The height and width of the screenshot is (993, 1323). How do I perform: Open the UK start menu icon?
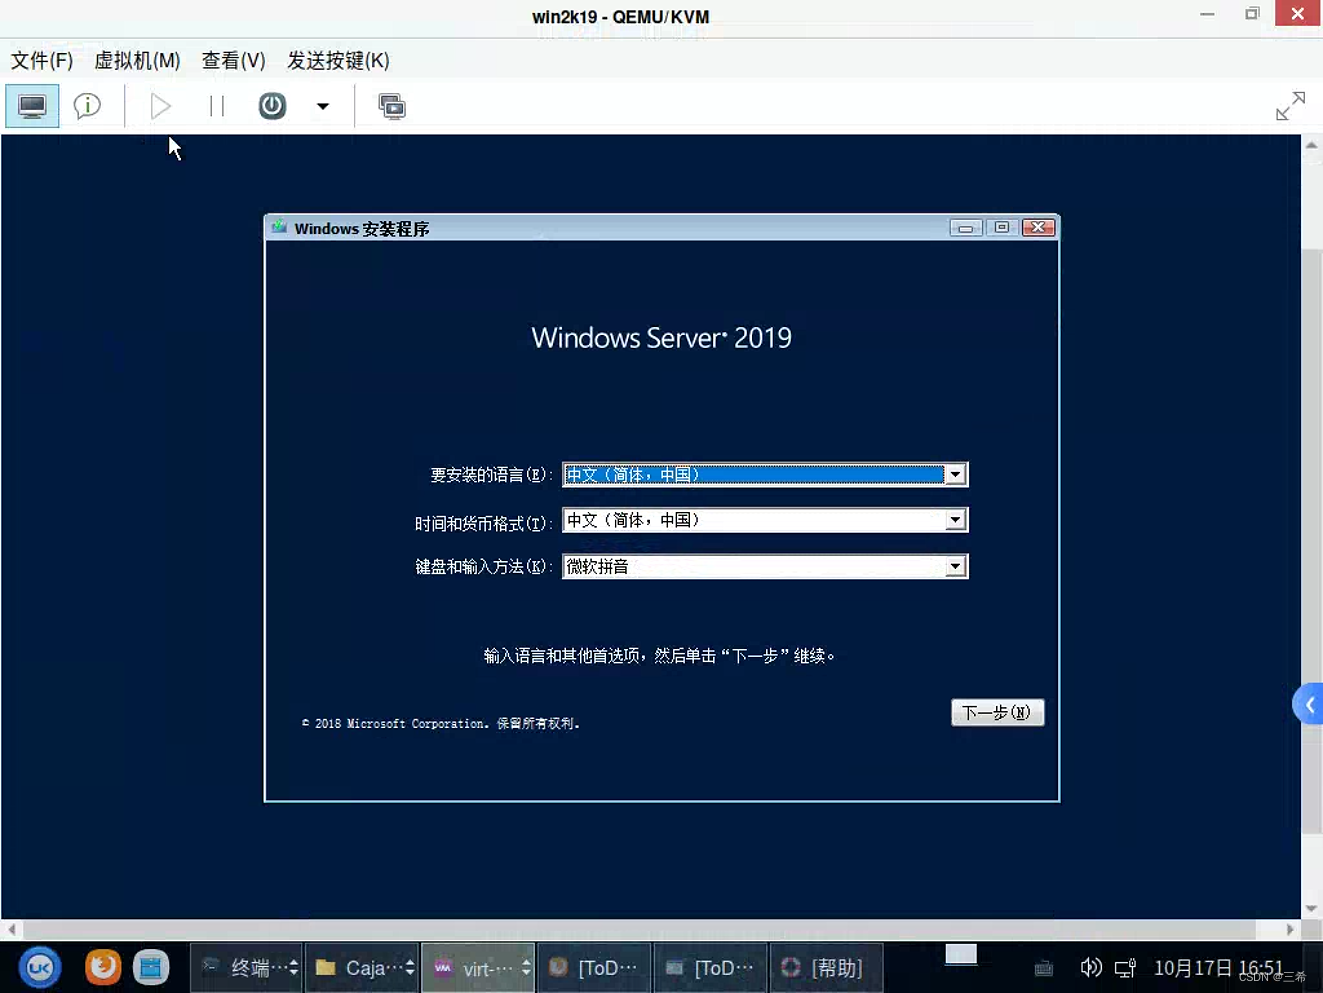pyautogui.click(x=40, y=967)
